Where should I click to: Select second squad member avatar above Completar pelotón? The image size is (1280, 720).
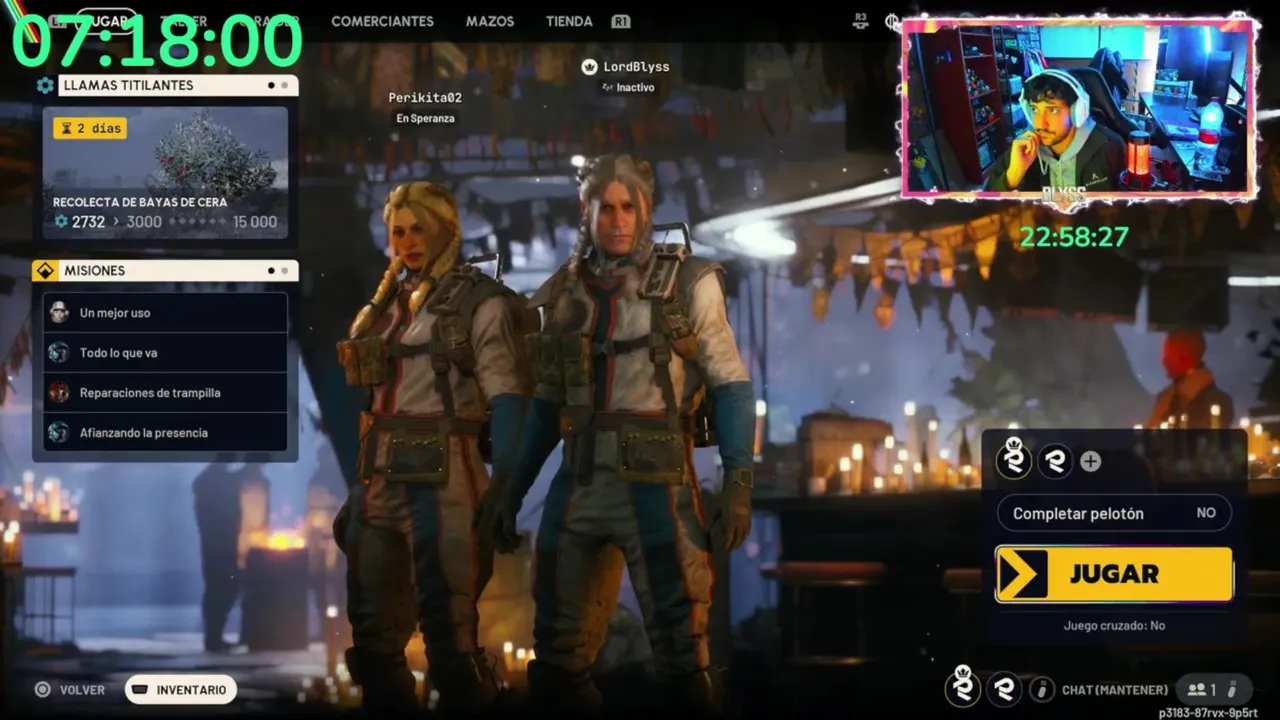pyautogui.click(x=1055, y=461)
